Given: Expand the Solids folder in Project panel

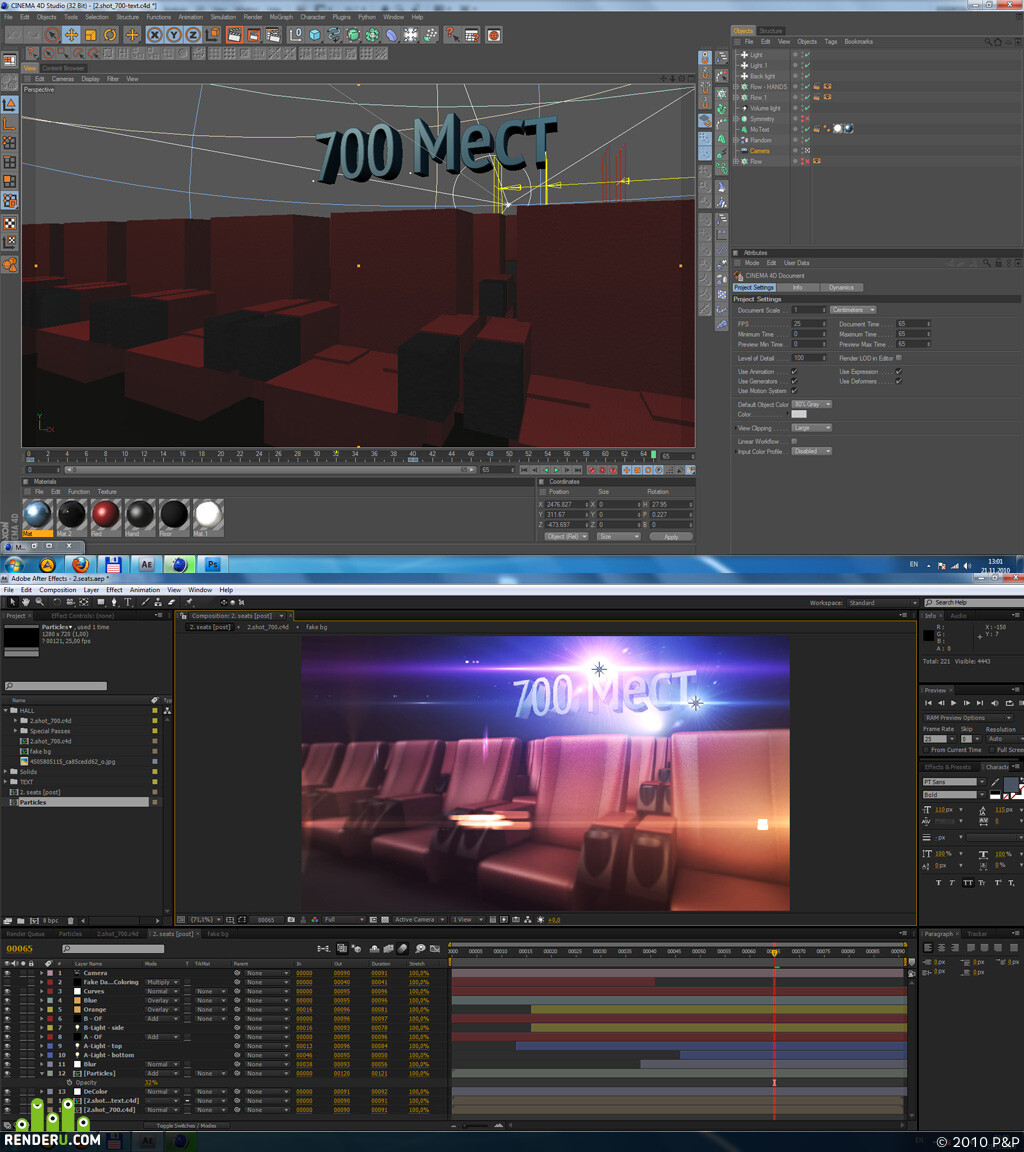Looking at the screenshot, I should pyautogui.click(x=6, y=772).
